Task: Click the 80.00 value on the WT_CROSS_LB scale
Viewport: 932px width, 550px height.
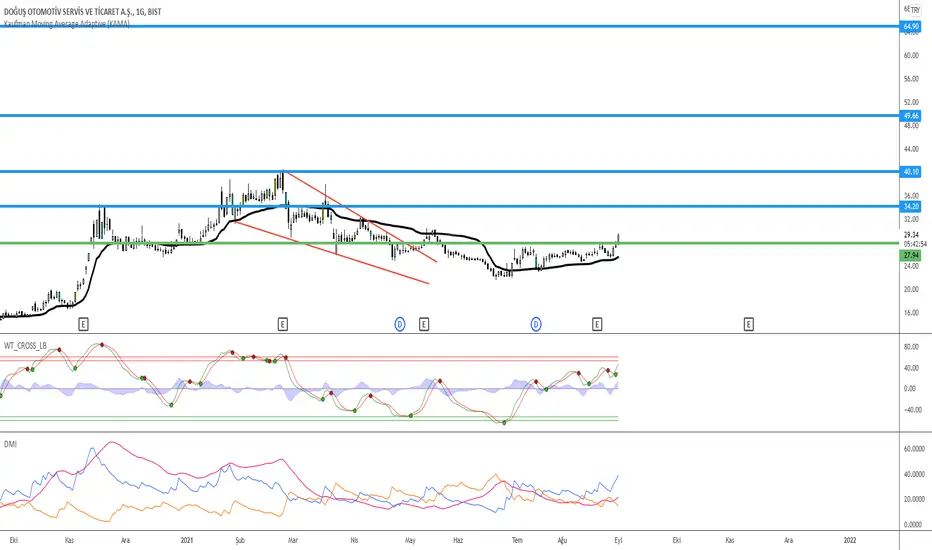Action: [x=910, y=347]
